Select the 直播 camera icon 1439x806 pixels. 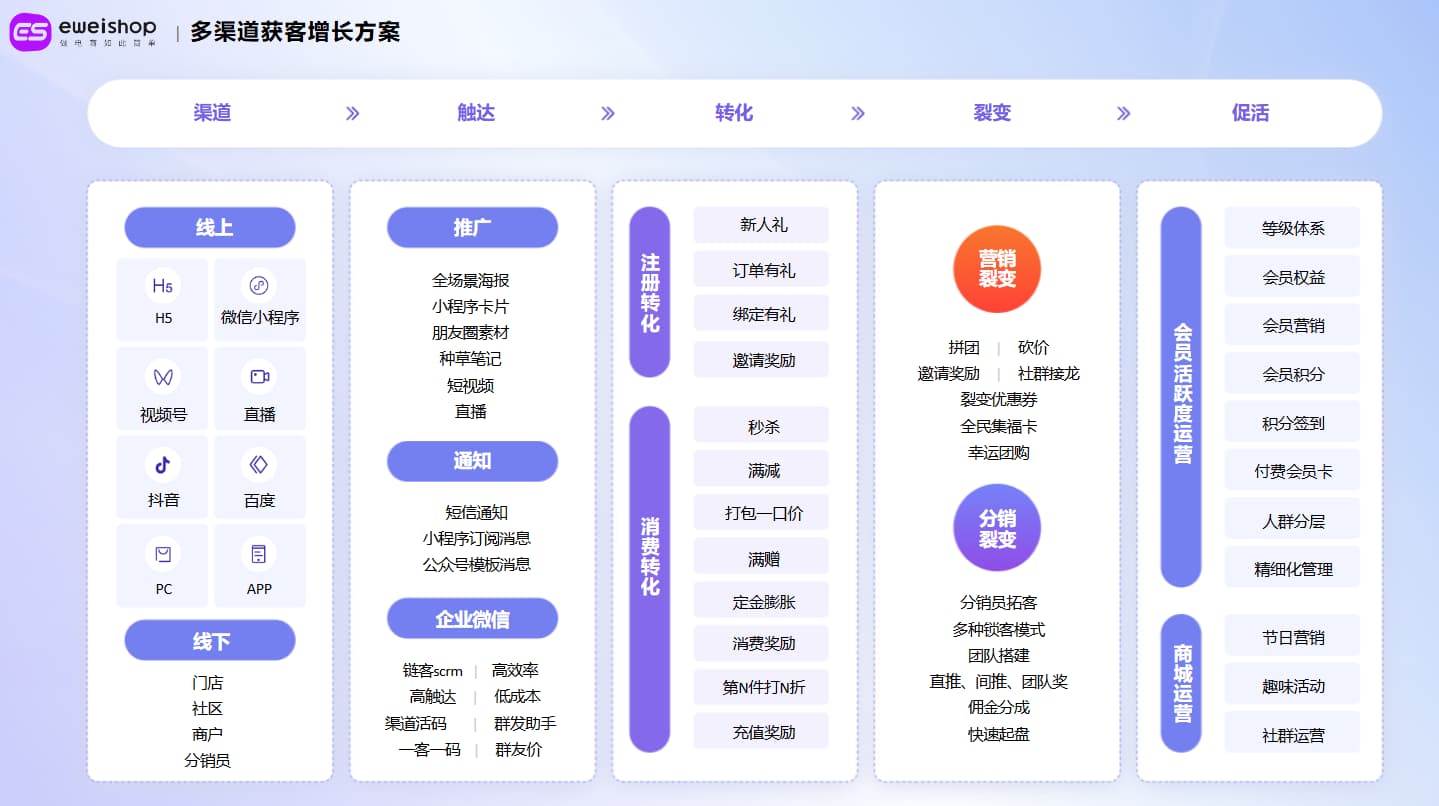pyautogui.click(x=259, y=377)
